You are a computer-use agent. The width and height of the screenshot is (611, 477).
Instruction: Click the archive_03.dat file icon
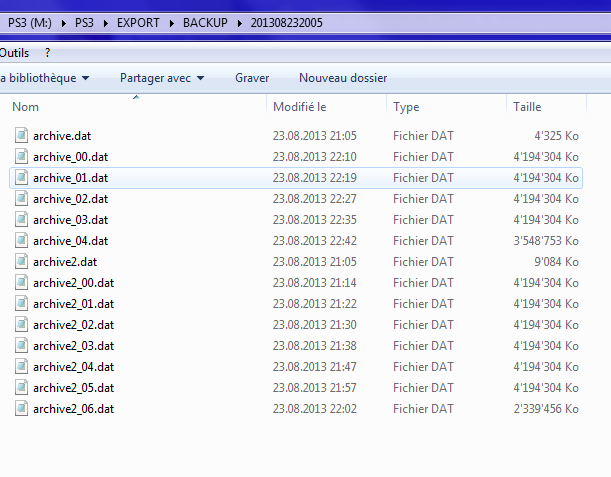point(21,220)
